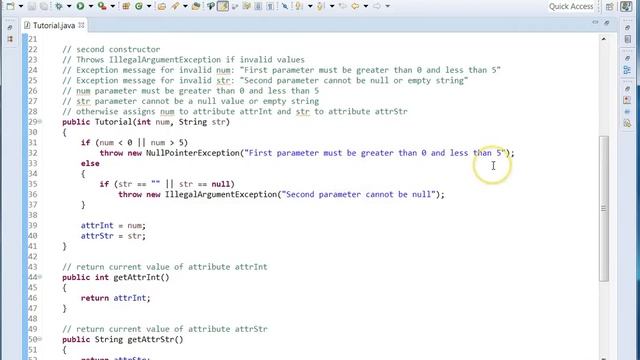Click the Search flashlight icon
640x360 pixels.
point(175,6)
